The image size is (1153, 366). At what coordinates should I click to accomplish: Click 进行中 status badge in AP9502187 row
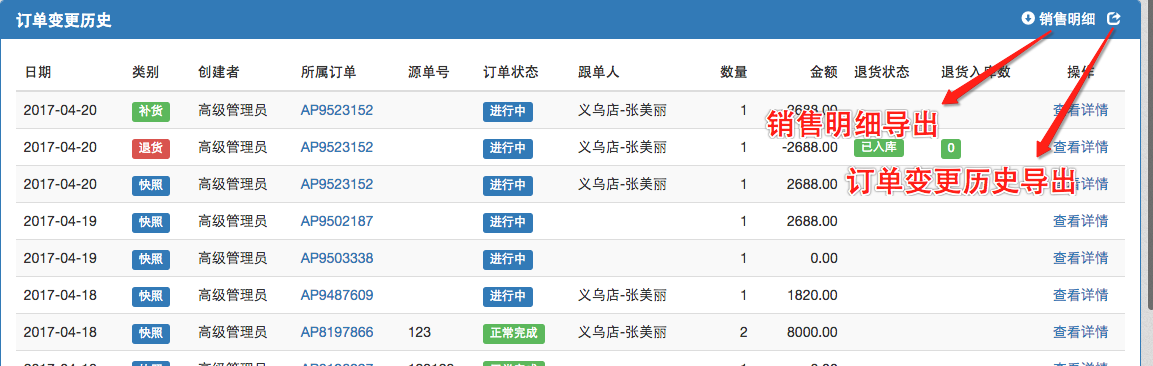click(507, 222)
